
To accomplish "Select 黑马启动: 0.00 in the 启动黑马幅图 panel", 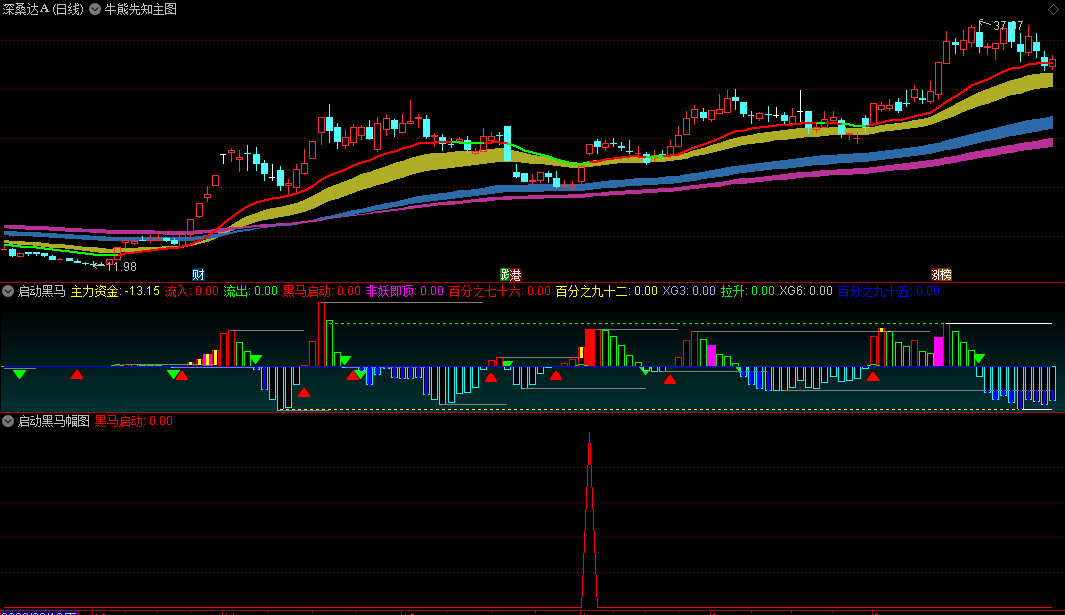I will [x=134, y=421].
